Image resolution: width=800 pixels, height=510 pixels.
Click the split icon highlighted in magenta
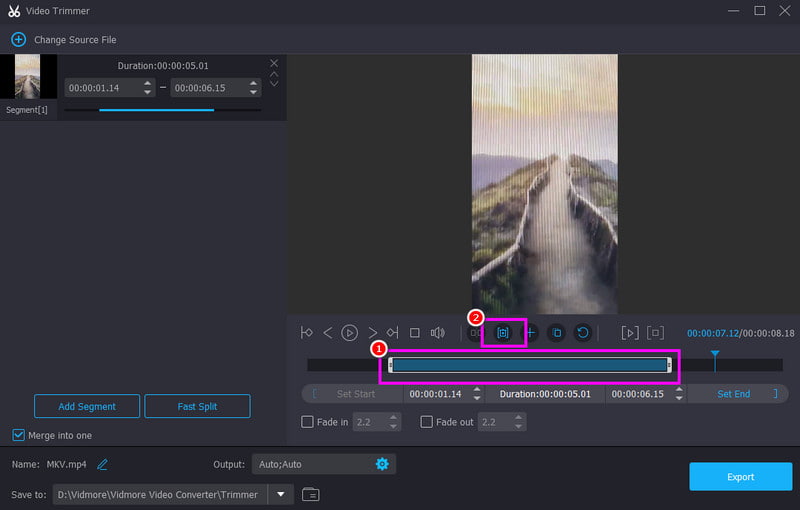coord(503,333)
